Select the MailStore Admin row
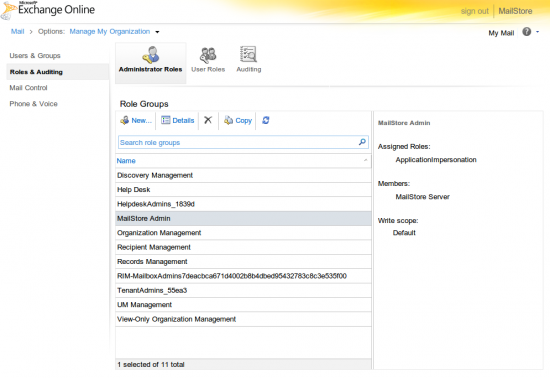The height and width of the screenshot is (378, 550). [243, 218]
